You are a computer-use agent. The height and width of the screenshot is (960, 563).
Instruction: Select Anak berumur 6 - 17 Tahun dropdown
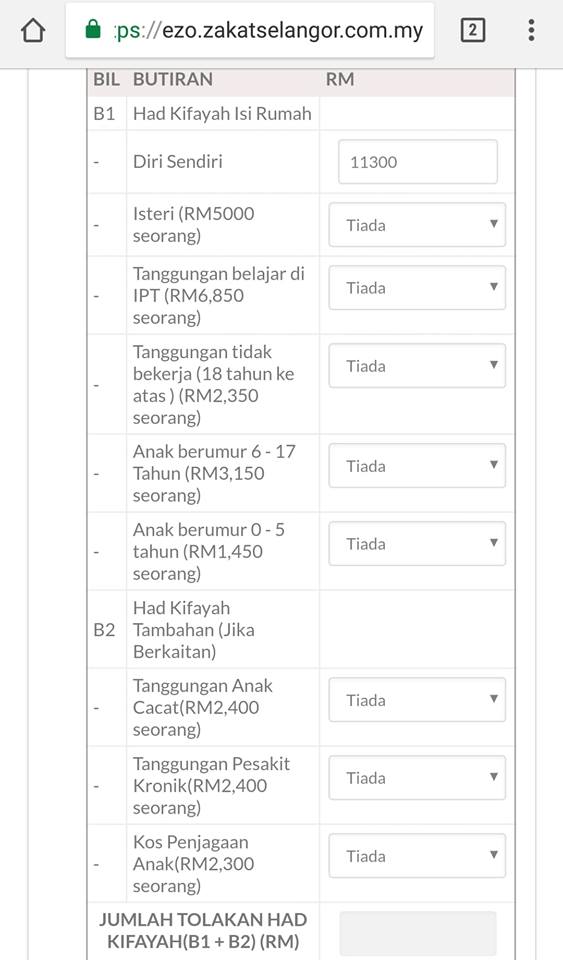pyautogui.click(x=417, y=466)
